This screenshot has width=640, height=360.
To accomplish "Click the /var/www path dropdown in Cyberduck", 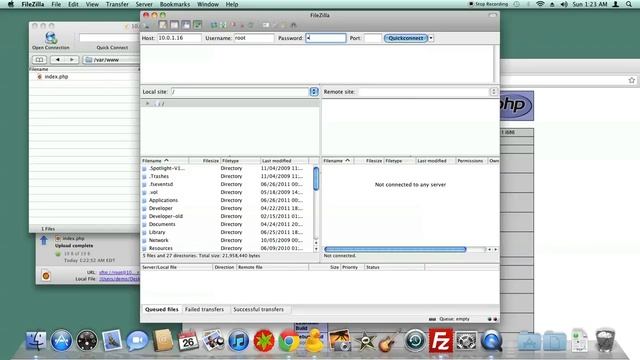I will click(111, 60).
